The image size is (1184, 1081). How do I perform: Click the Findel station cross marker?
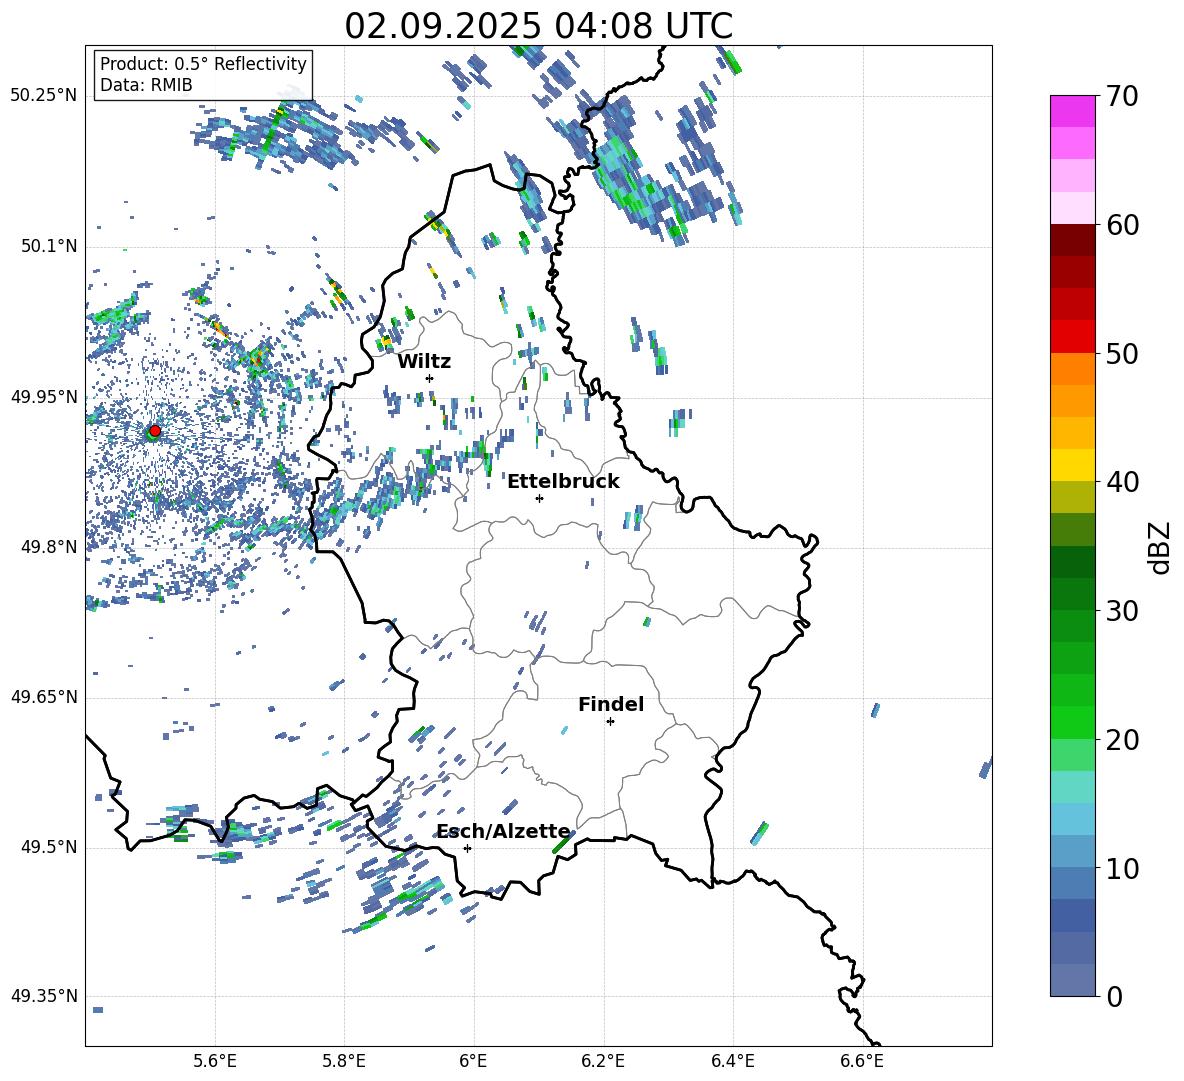pyautogui.click(x=610, y=721)
